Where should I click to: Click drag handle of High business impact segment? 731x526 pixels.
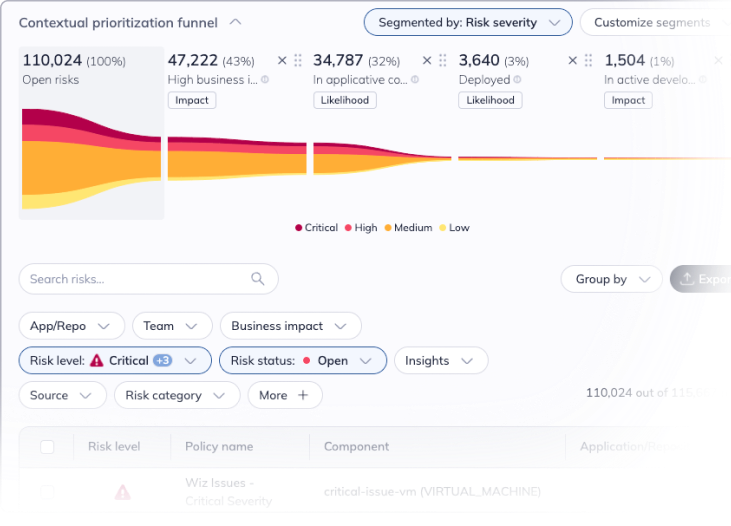click(298, 61)
